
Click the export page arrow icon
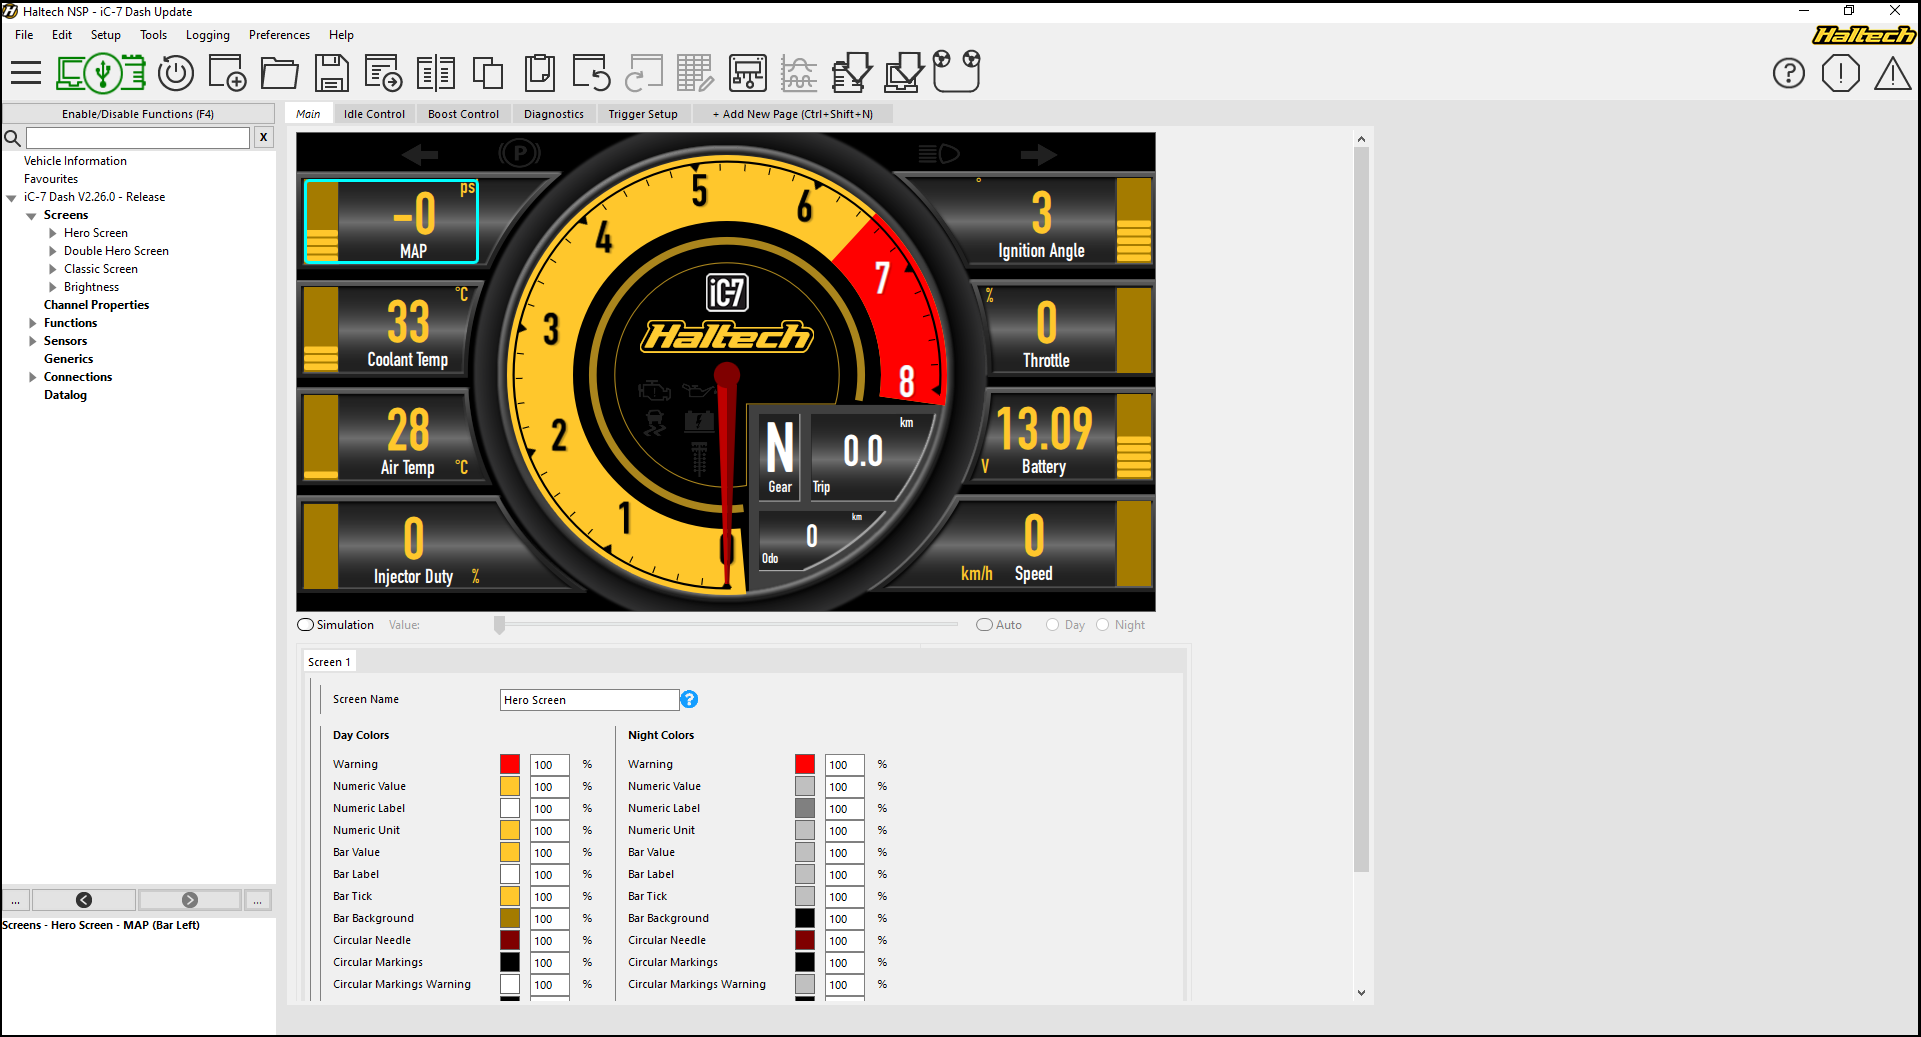tap(384, 73)
